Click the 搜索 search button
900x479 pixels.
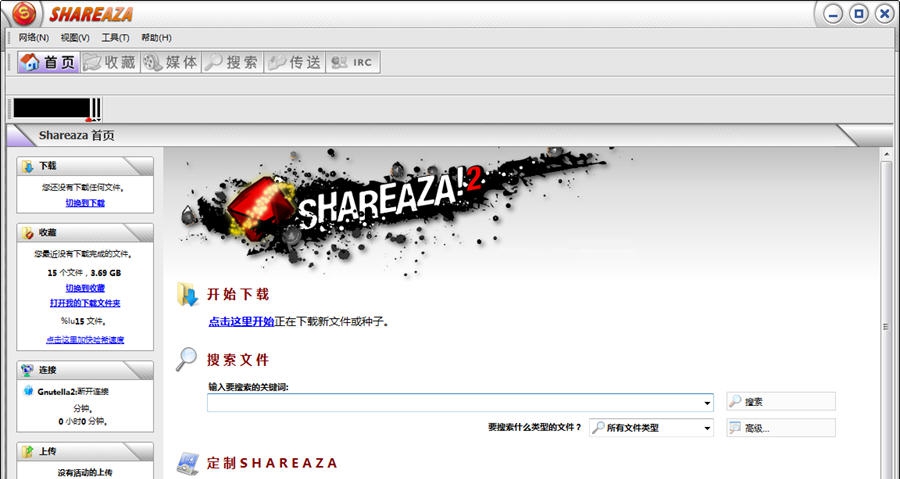pos(781,402)
